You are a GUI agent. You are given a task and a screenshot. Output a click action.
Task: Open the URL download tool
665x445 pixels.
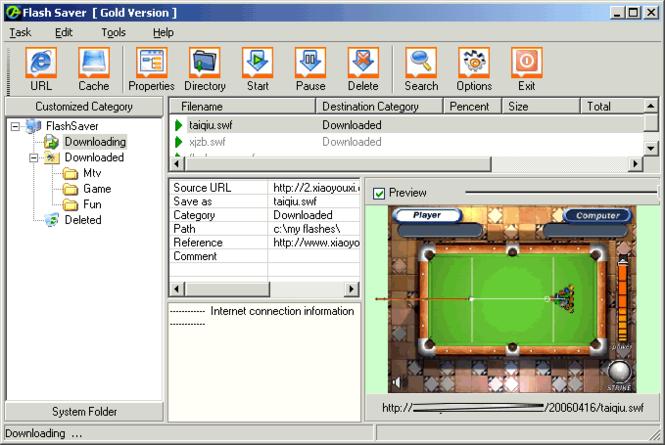[x=41, y=70]
